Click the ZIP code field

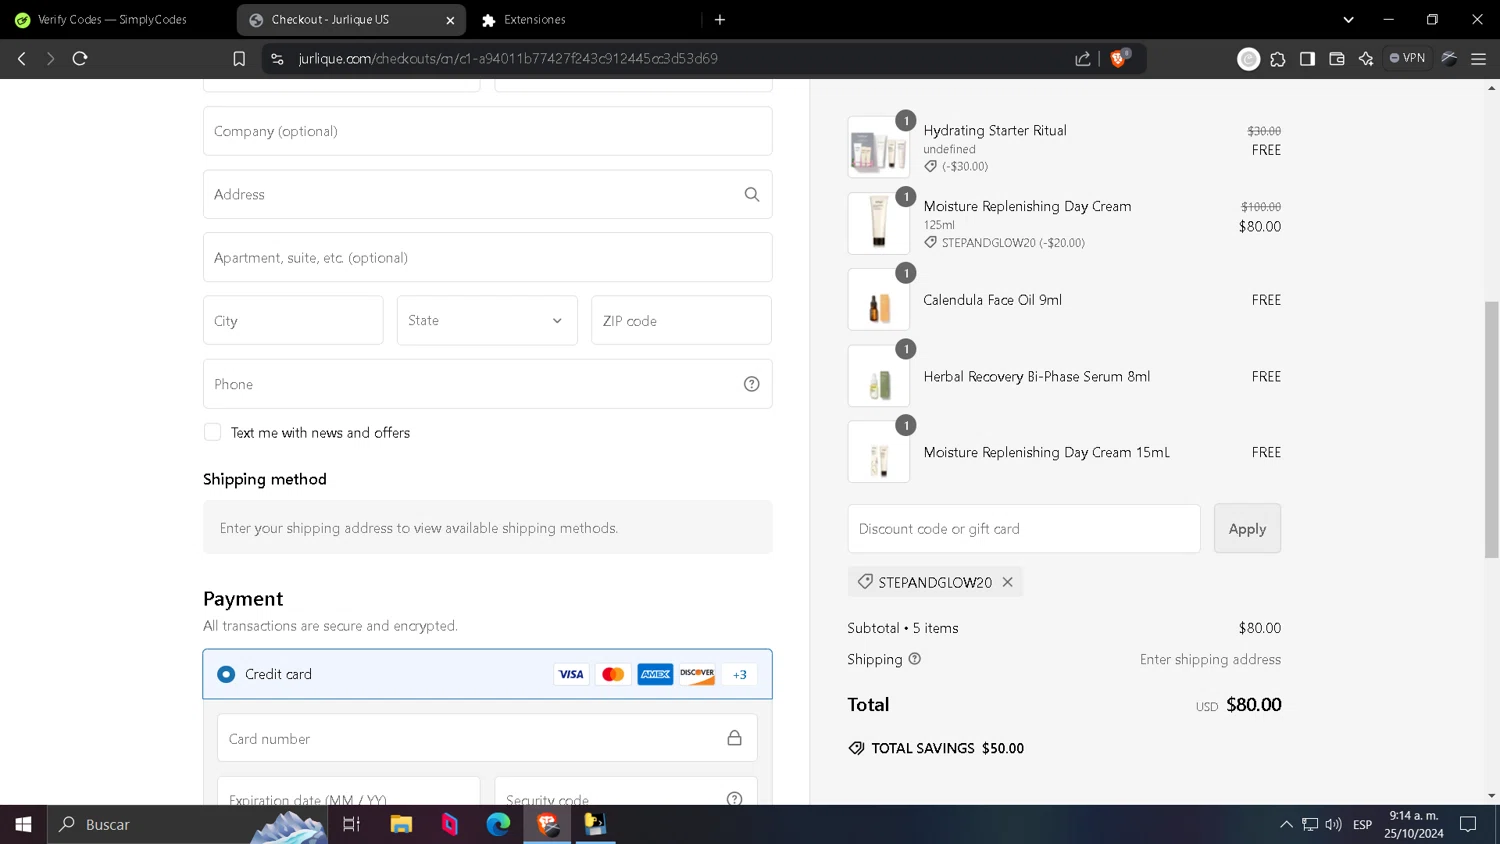point(681,320)
